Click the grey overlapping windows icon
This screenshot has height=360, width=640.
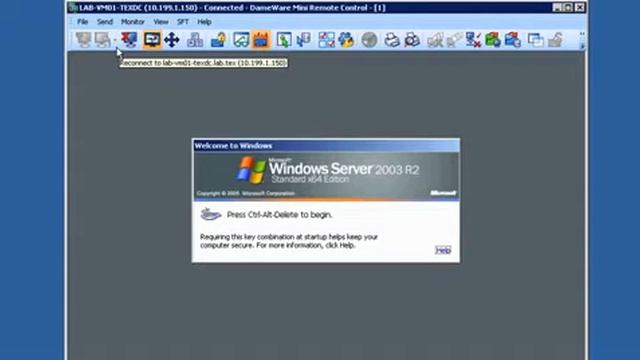pos(536,40)
